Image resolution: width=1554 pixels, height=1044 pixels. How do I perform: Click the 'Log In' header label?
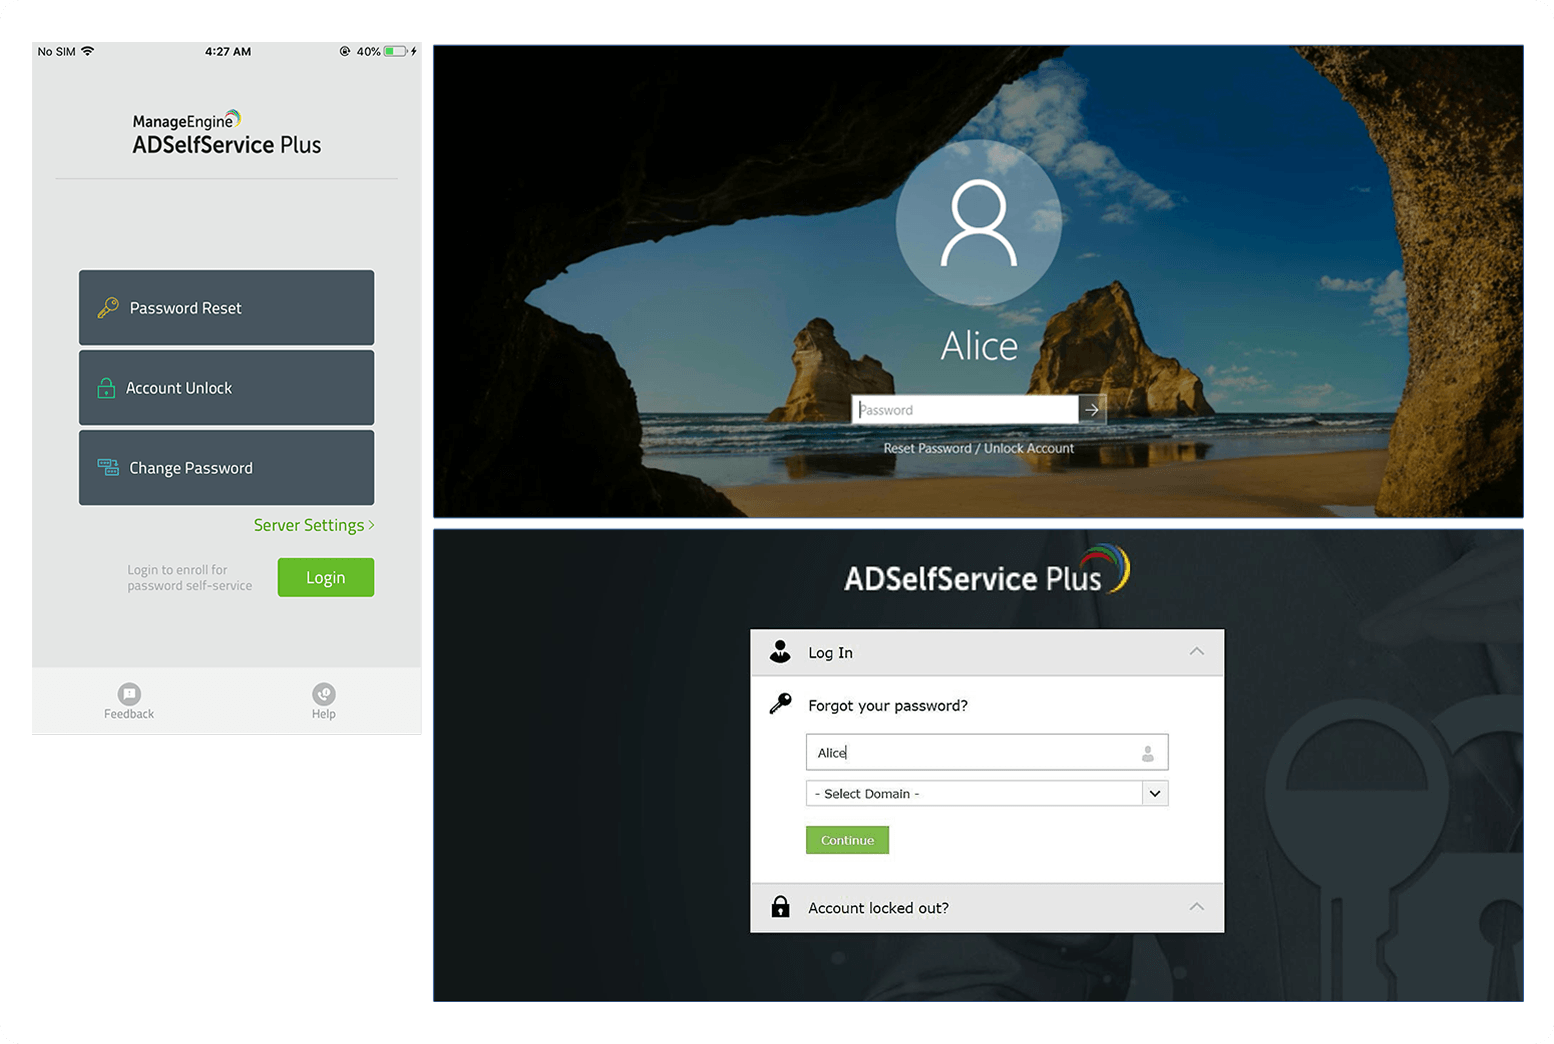[x=830, y=652]
